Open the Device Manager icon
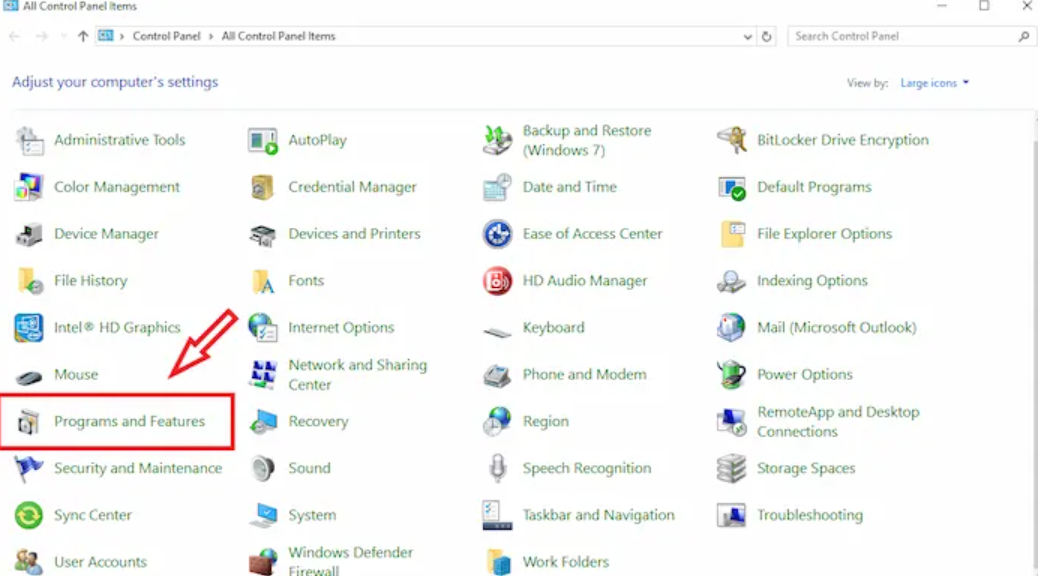 [29, 234]
